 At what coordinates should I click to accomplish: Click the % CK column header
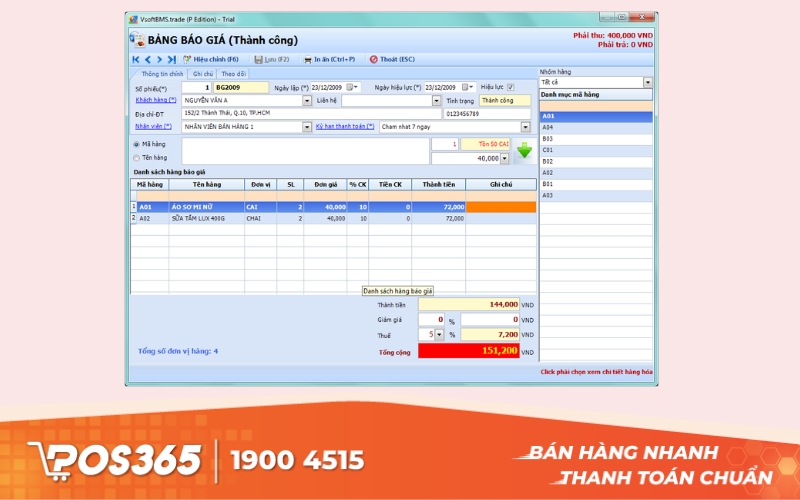[x=358, y=185]
